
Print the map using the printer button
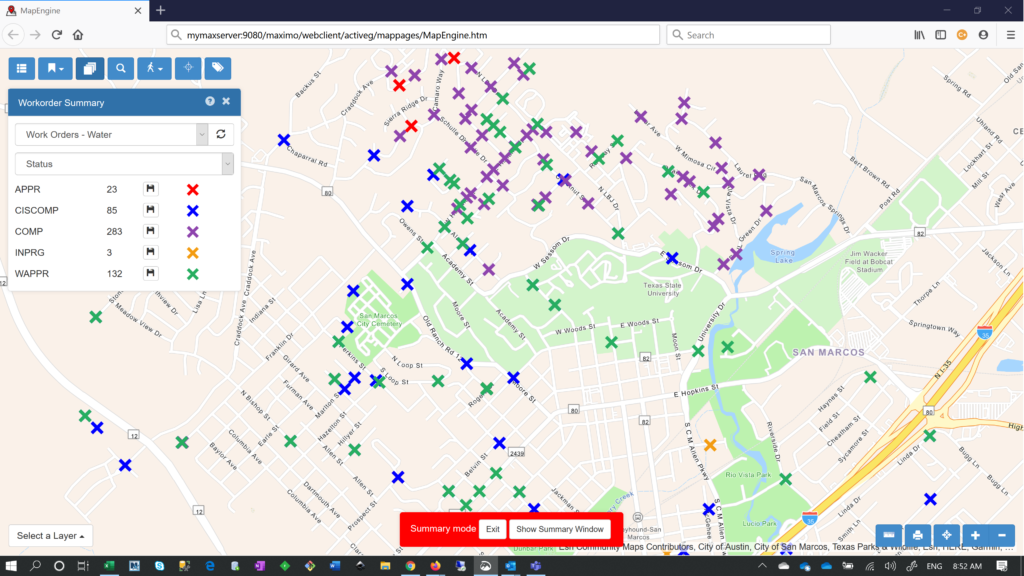click(917, 535)
